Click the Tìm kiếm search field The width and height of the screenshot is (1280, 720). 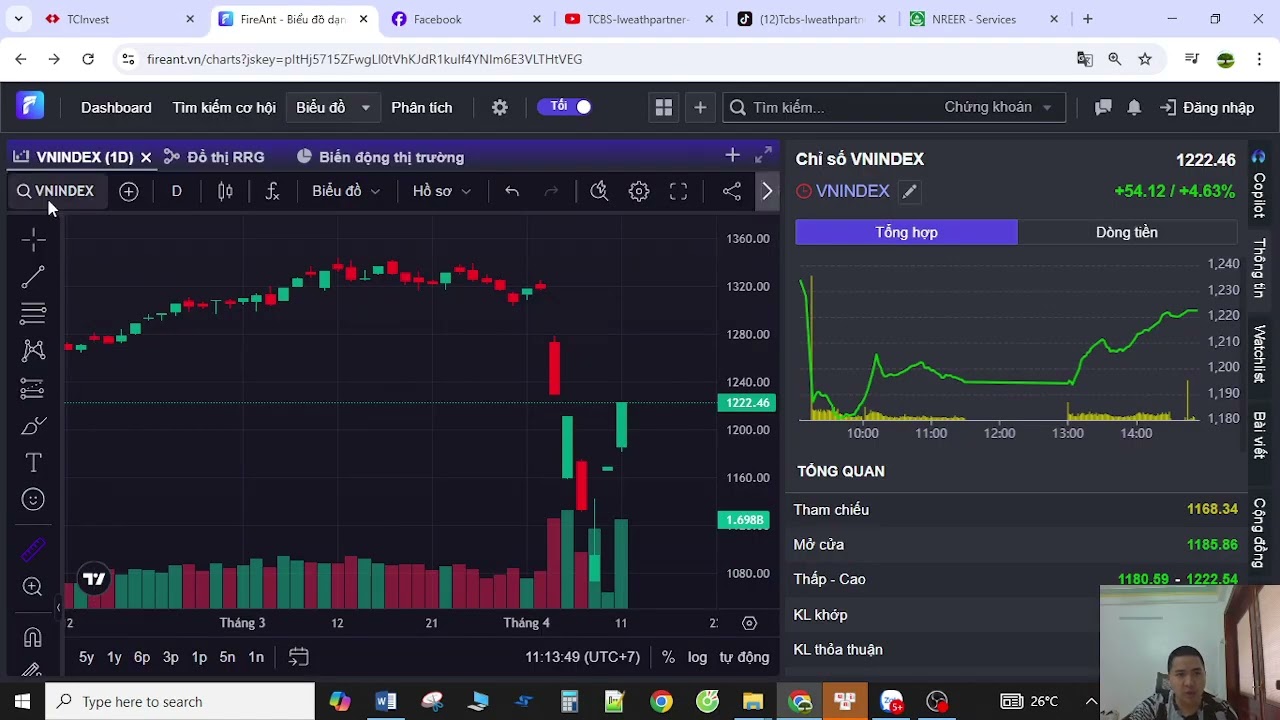[x=830, y=107]
